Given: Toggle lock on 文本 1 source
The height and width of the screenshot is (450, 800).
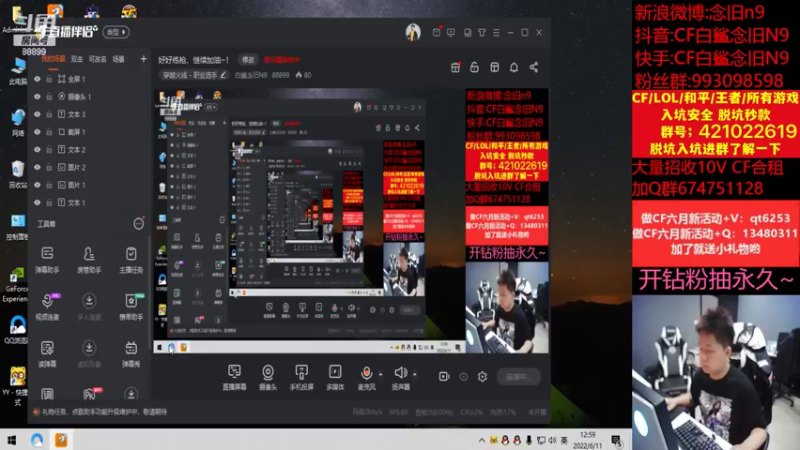Looking at the screenshot, I should pyautogui.click(x=49, y=203).
